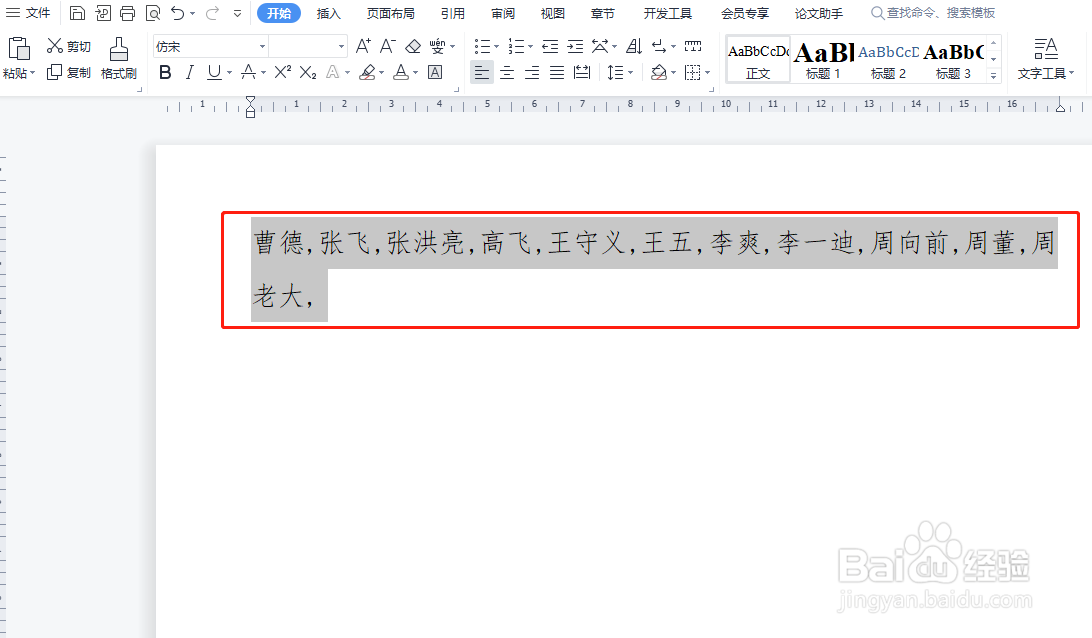Click the text highlight color button
This screenshot has height=638, width=1092.
368,72
